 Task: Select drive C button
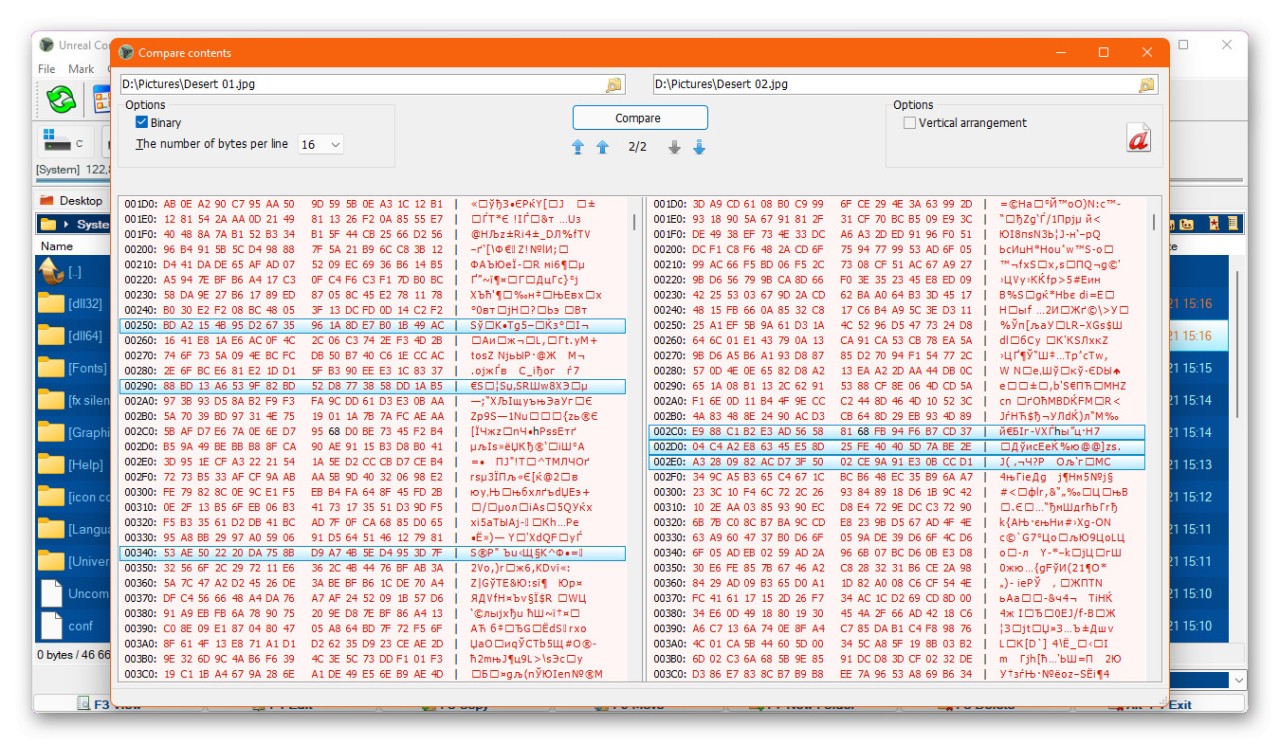click(x=62, y=141)
